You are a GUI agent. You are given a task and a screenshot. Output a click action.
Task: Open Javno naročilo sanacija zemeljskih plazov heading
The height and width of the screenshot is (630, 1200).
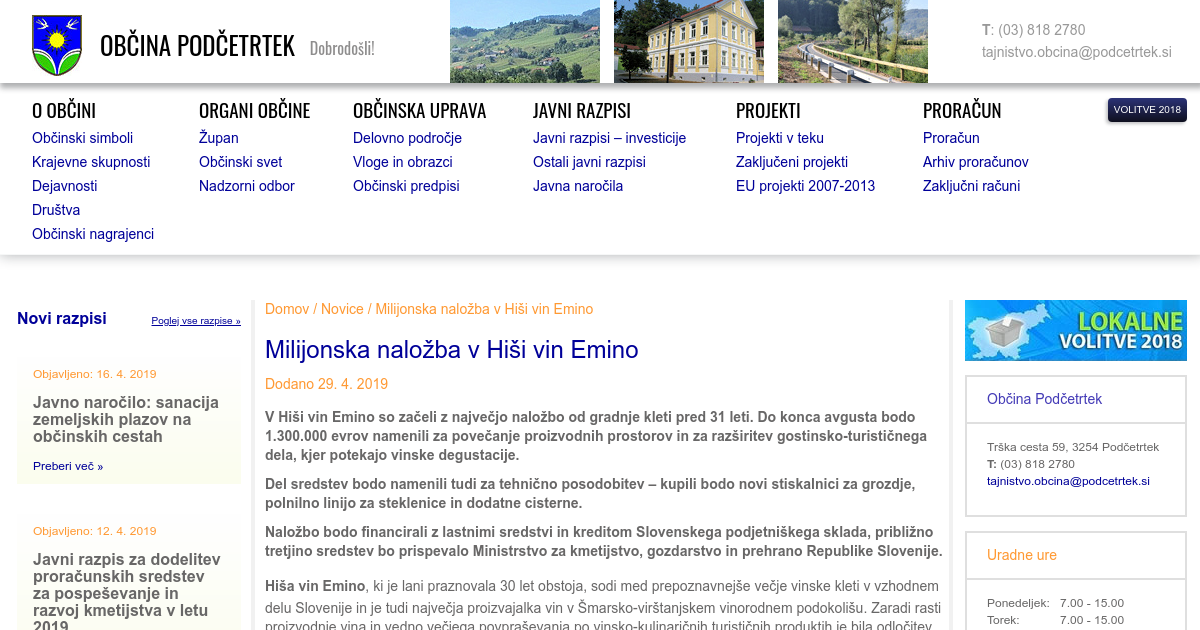click(x=126, y=419)
